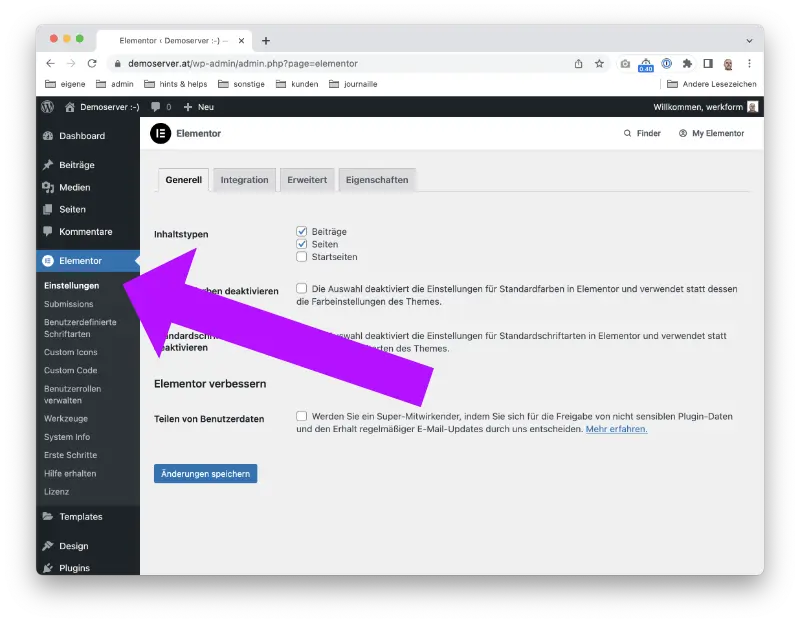Open the extensions puzzle icon
800x623 pixels.
pyautogui.click(x=687, y=63)
